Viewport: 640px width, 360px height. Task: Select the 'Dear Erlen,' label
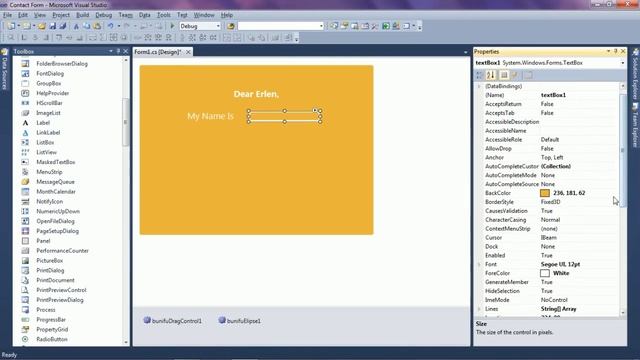[x=256, y=94]
